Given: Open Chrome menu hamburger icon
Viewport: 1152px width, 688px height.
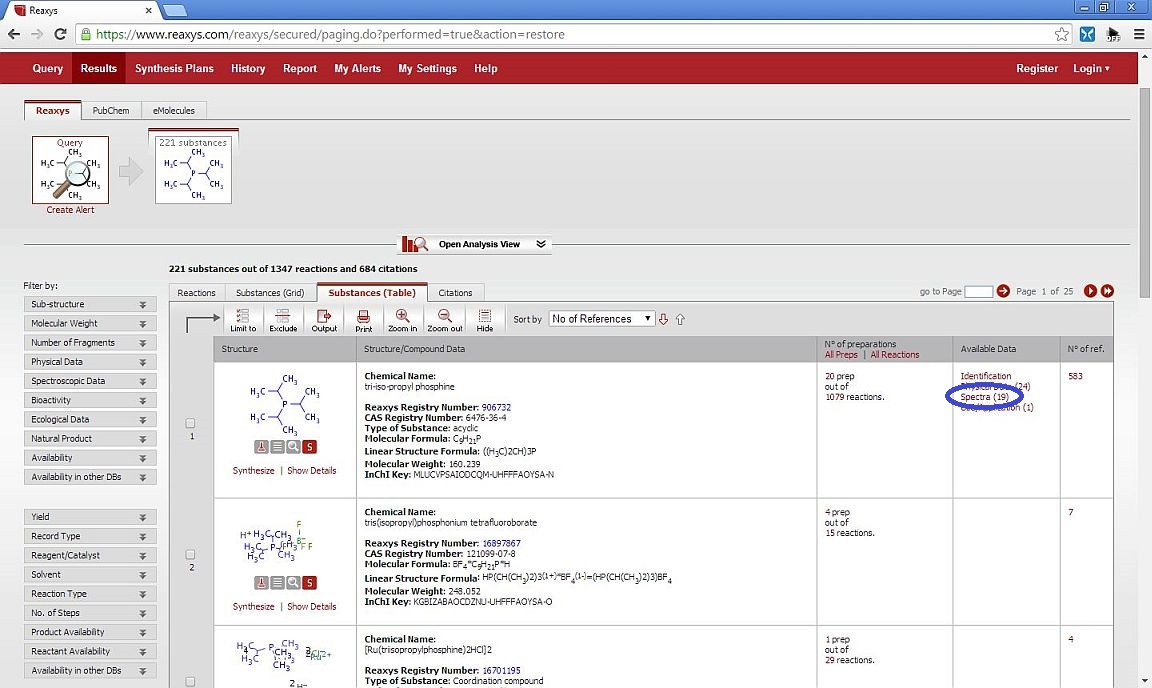Looking at the screenshot, I should coord(1139,34).
